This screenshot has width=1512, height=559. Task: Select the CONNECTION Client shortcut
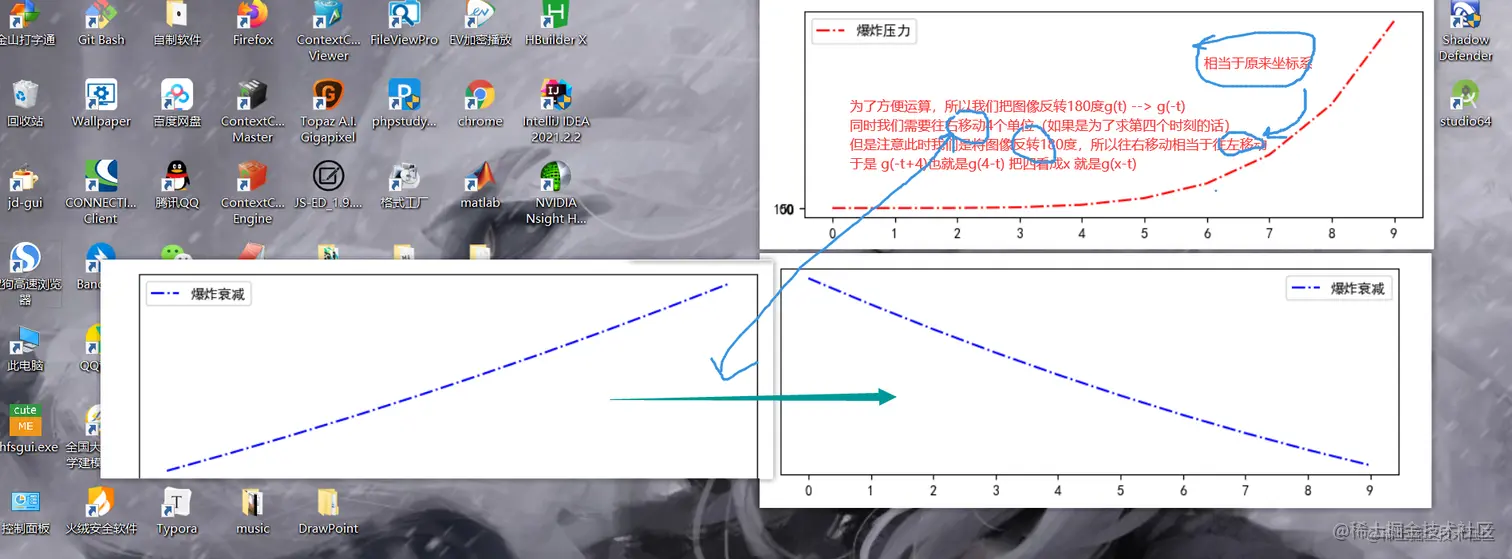point(101,192)
